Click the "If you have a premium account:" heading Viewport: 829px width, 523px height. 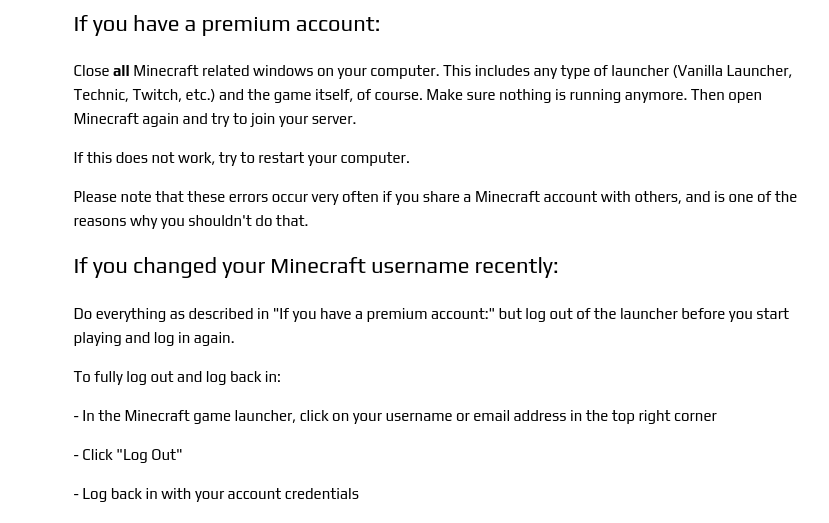[227, 24]
